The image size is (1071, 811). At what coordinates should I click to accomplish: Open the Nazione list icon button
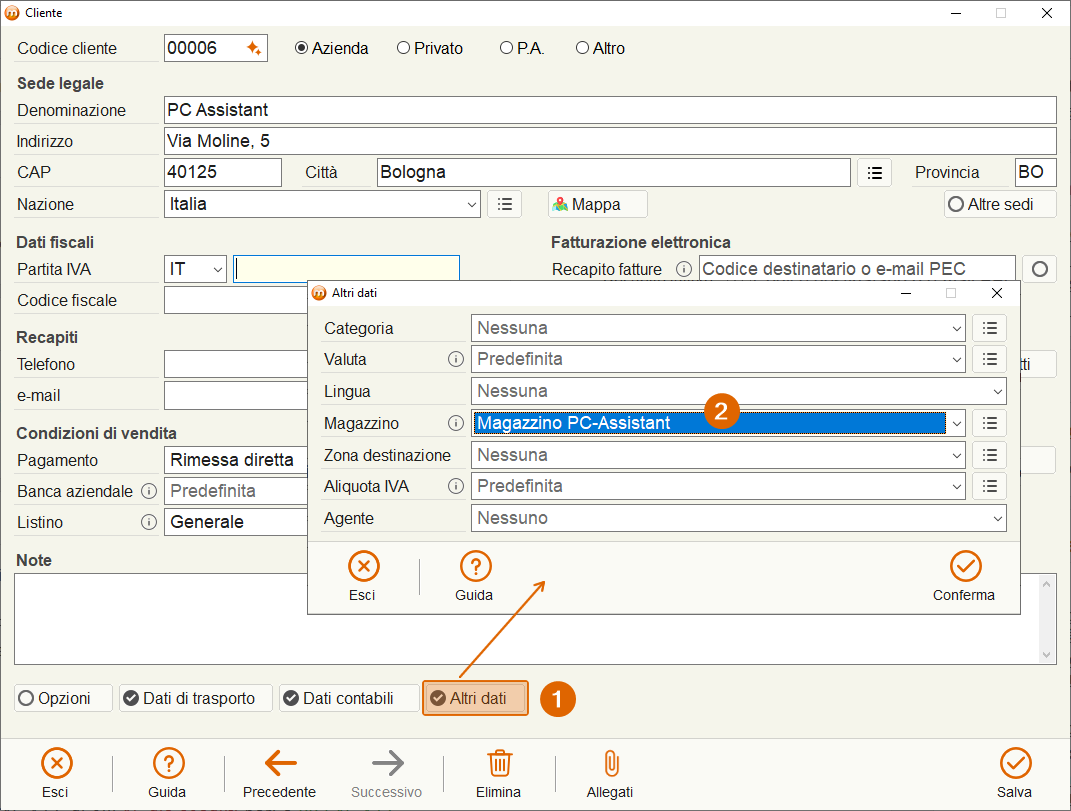click(505, 204)
